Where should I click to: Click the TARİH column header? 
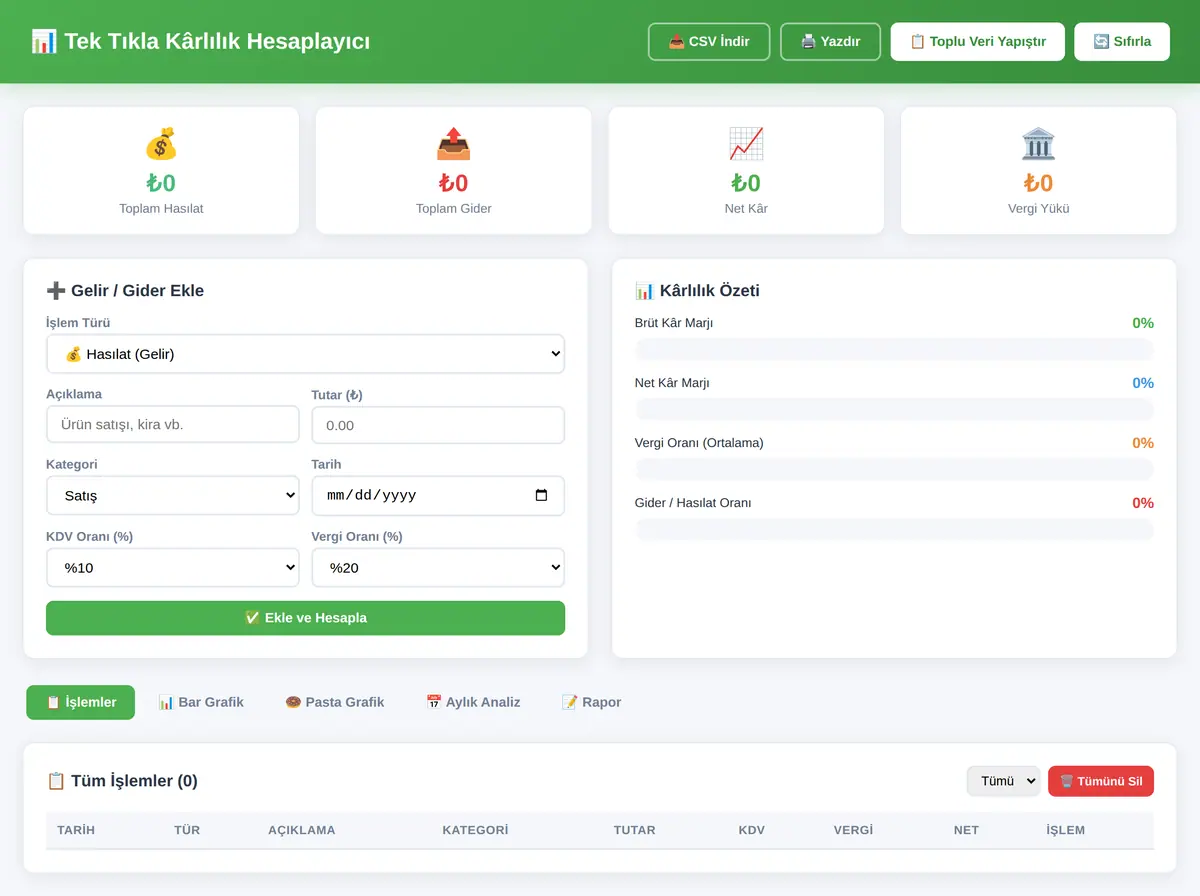pyautogui.click(x=76, y=830)
